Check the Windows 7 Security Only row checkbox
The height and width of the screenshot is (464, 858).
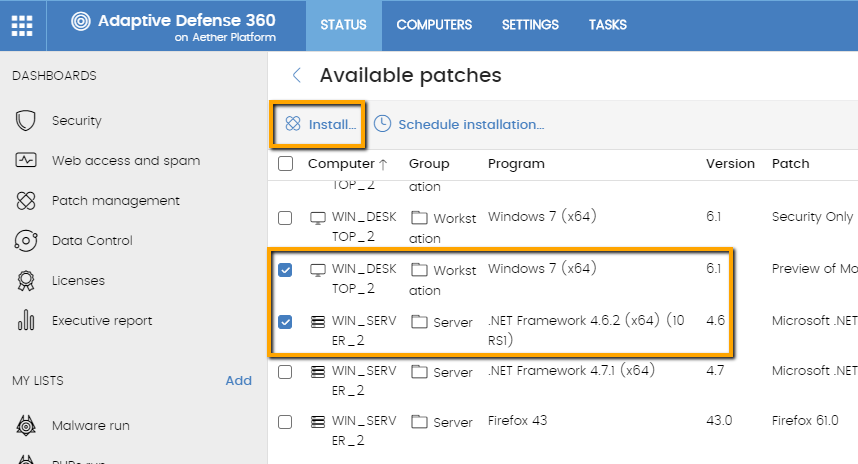285,218
